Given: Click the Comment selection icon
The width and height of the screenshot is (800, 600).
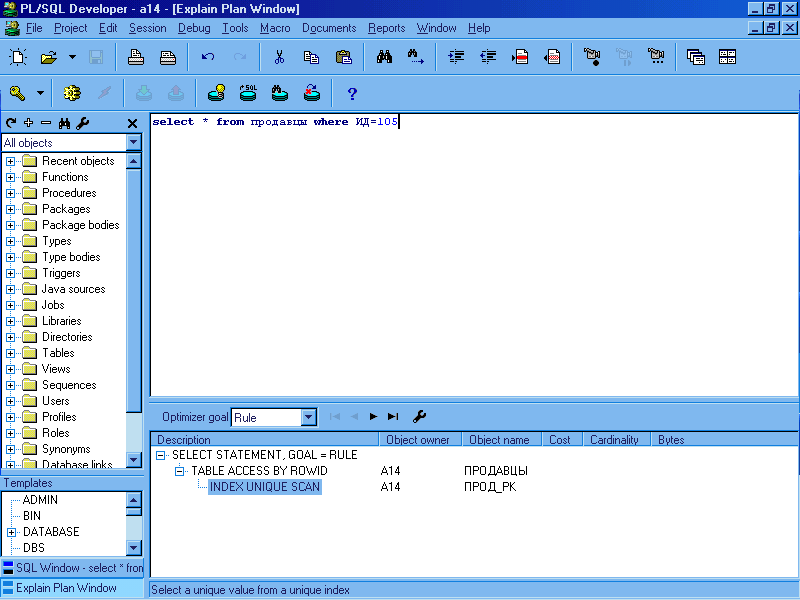Looking at the screenshot, I should (x=520, y=57).
